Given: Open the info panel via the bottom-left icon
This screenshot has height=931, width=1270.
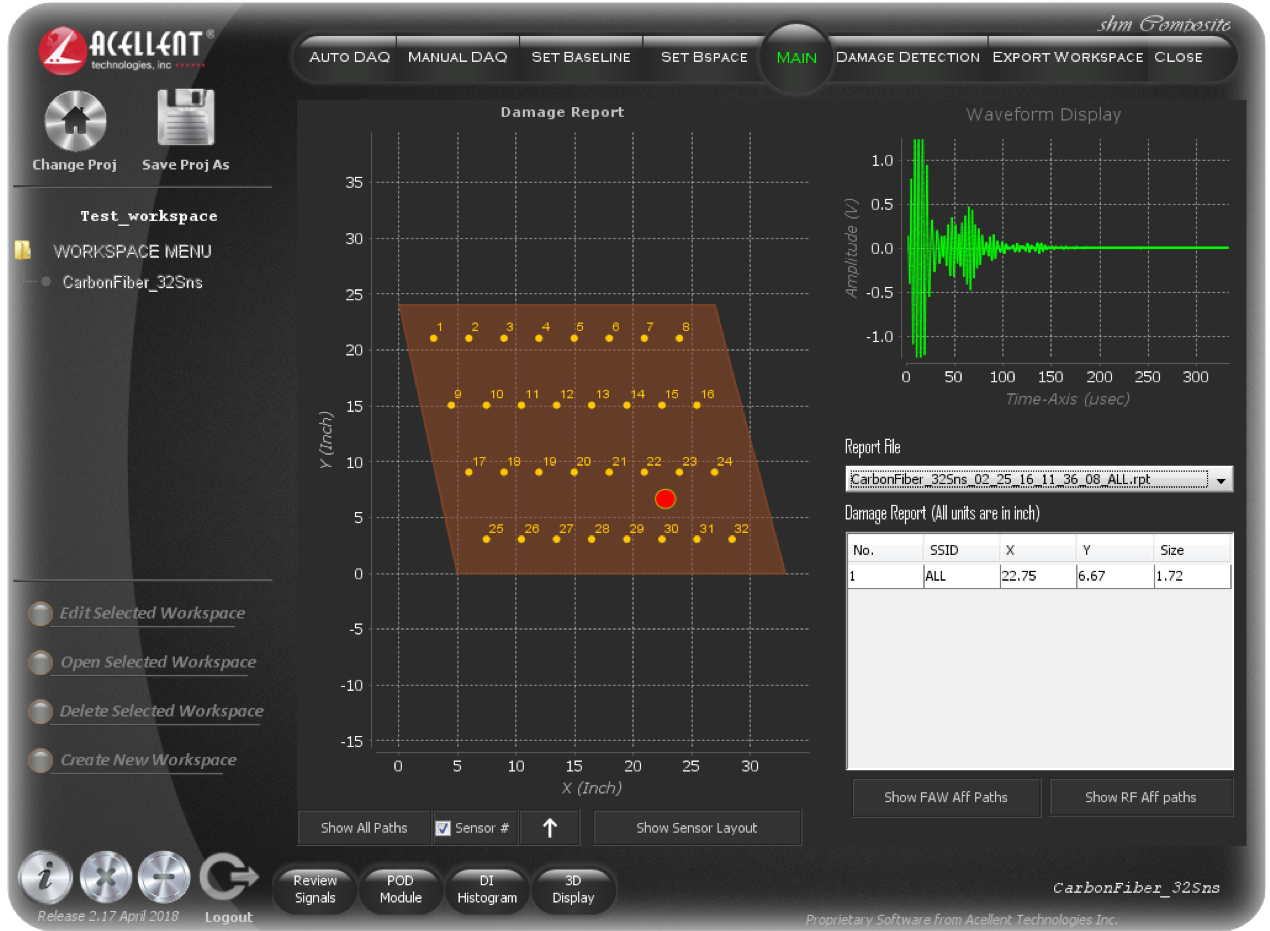Looking at the screenshot, I should click(45, 877).
